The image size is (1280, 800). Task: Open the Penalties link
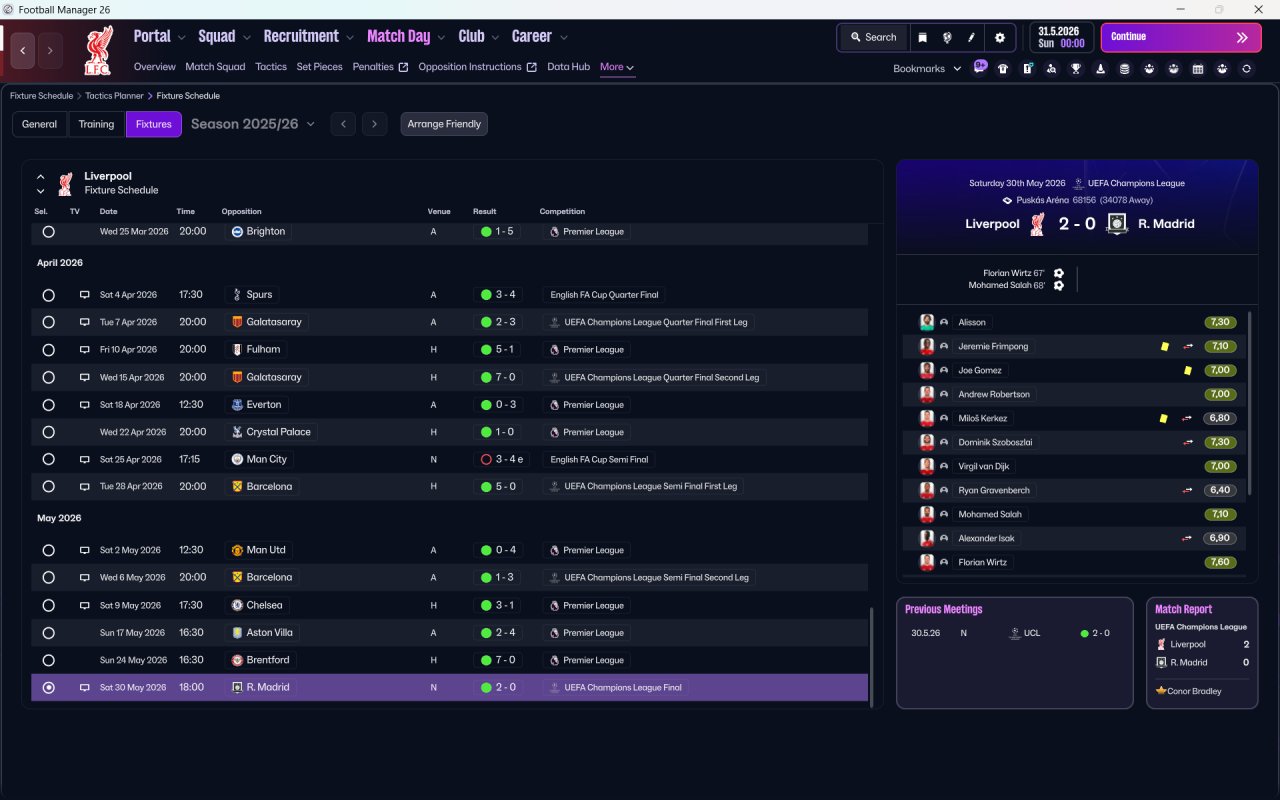[380, 67]
